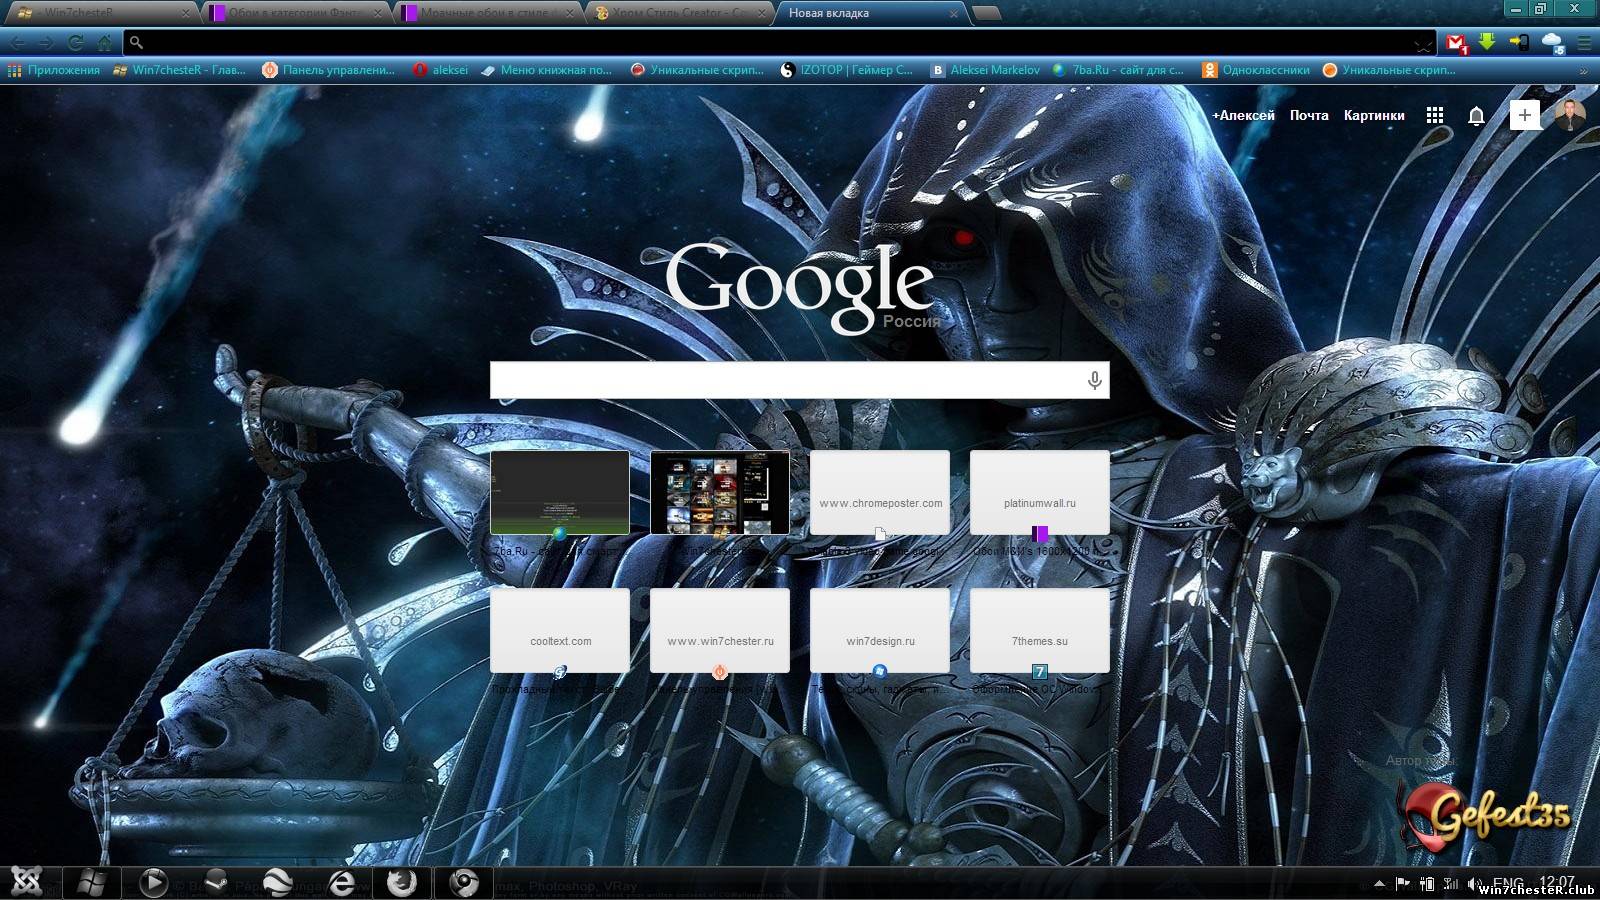Reload the page with the refresh icon
1600x900 pixels.
(x=75, y=43)
